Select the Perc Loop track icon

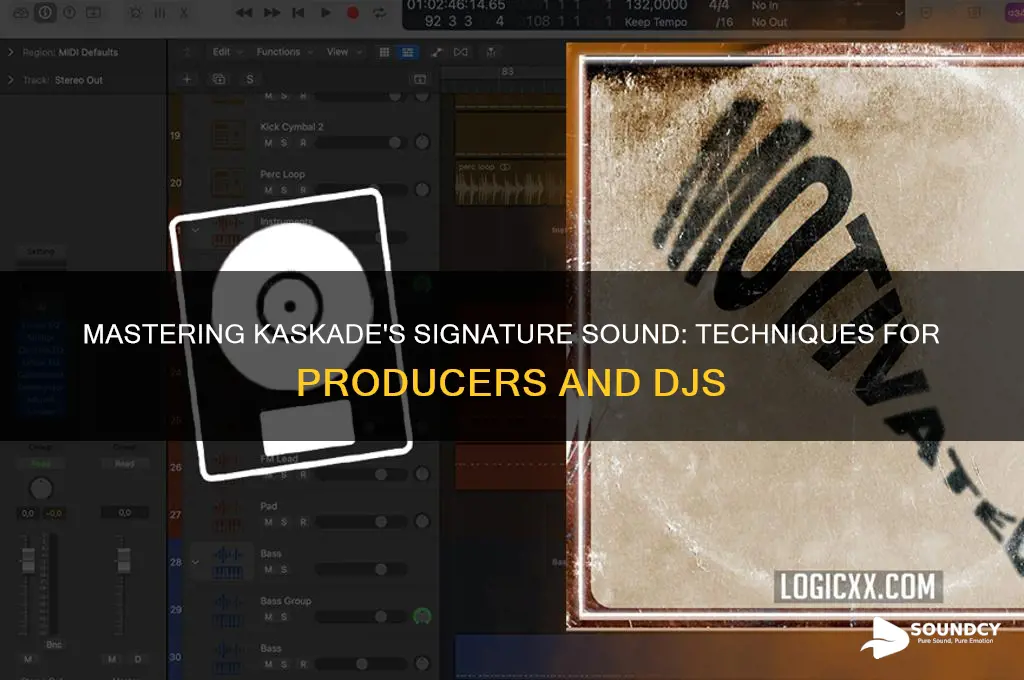229,183
